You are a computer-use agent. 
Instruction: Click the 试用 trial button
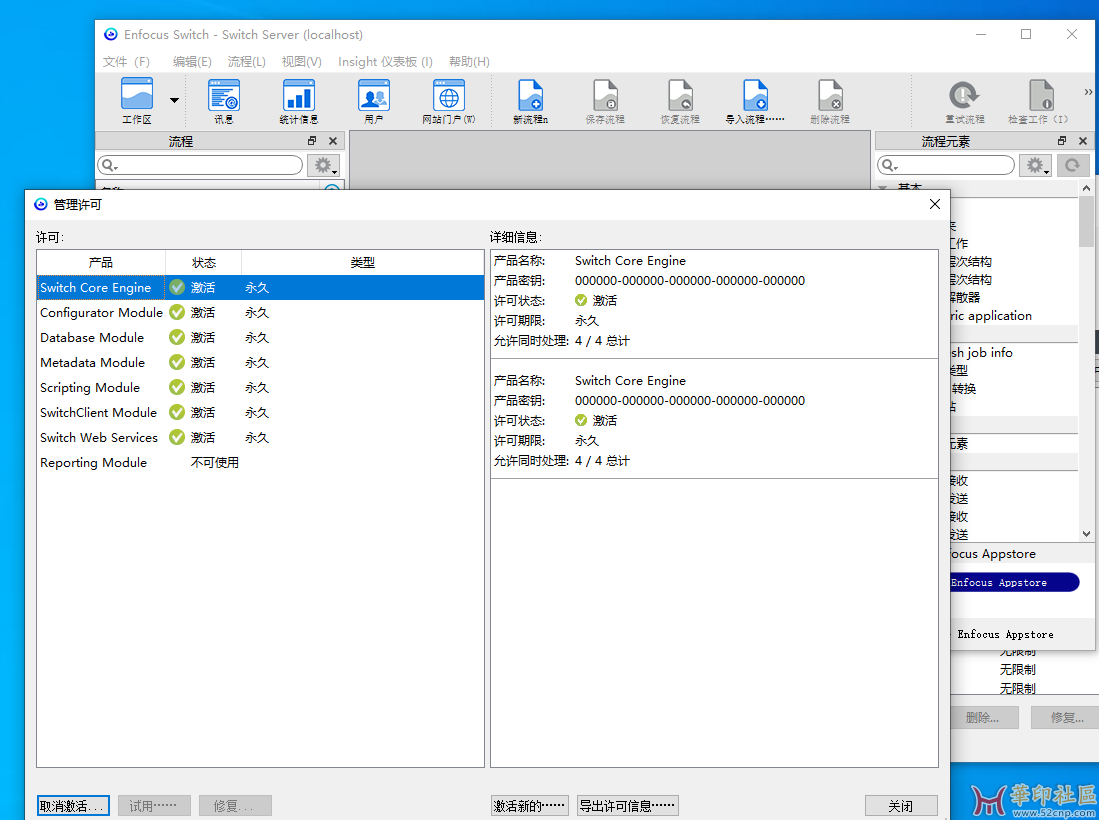[154, 806]
